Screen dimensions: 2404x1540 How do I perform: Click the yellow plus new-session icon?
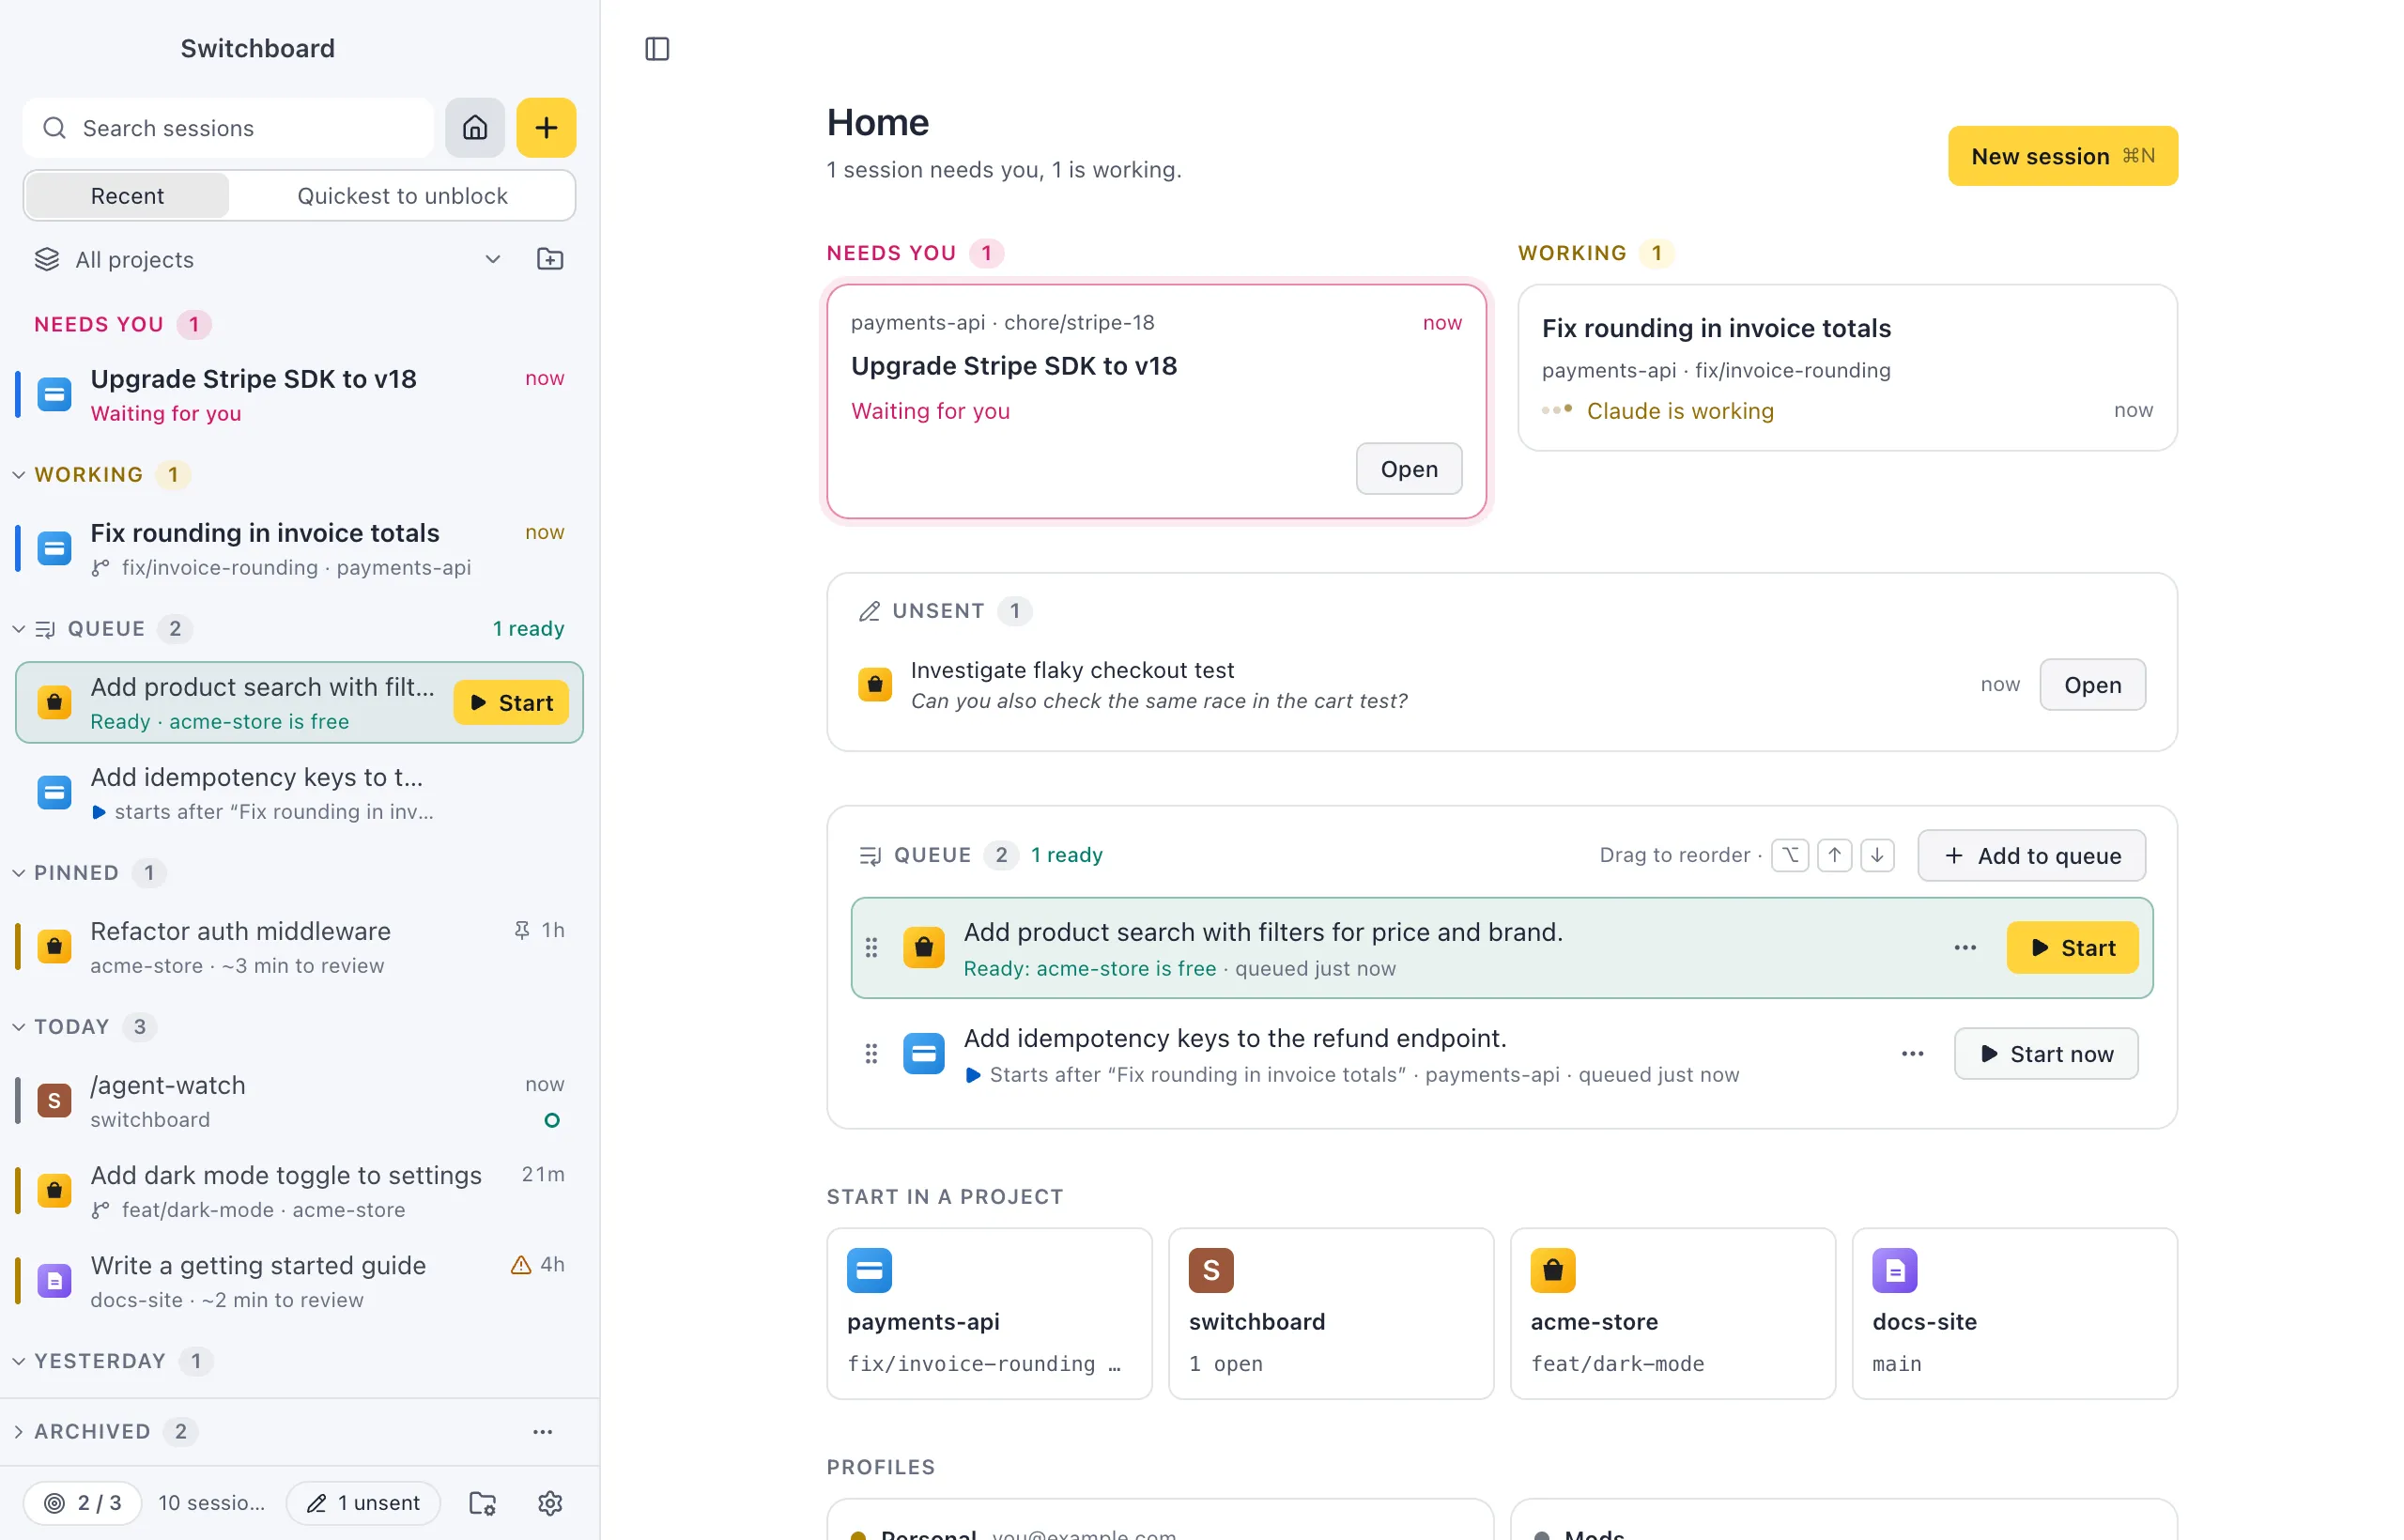[x=546, y=127]
